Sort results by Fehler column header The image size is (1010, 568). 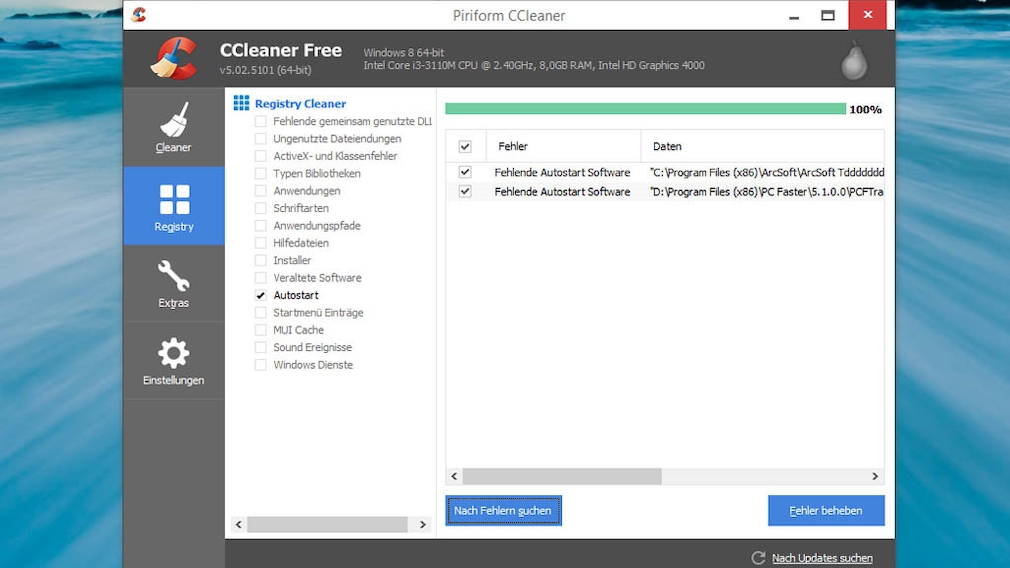[x=562, y=147]
